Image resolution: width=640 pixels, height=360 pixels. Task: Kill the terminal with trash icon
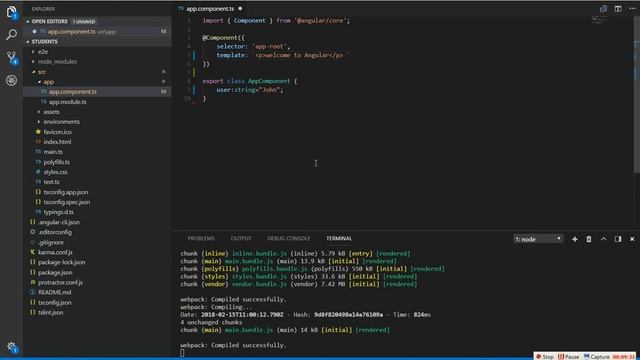[x=589, y=239]
